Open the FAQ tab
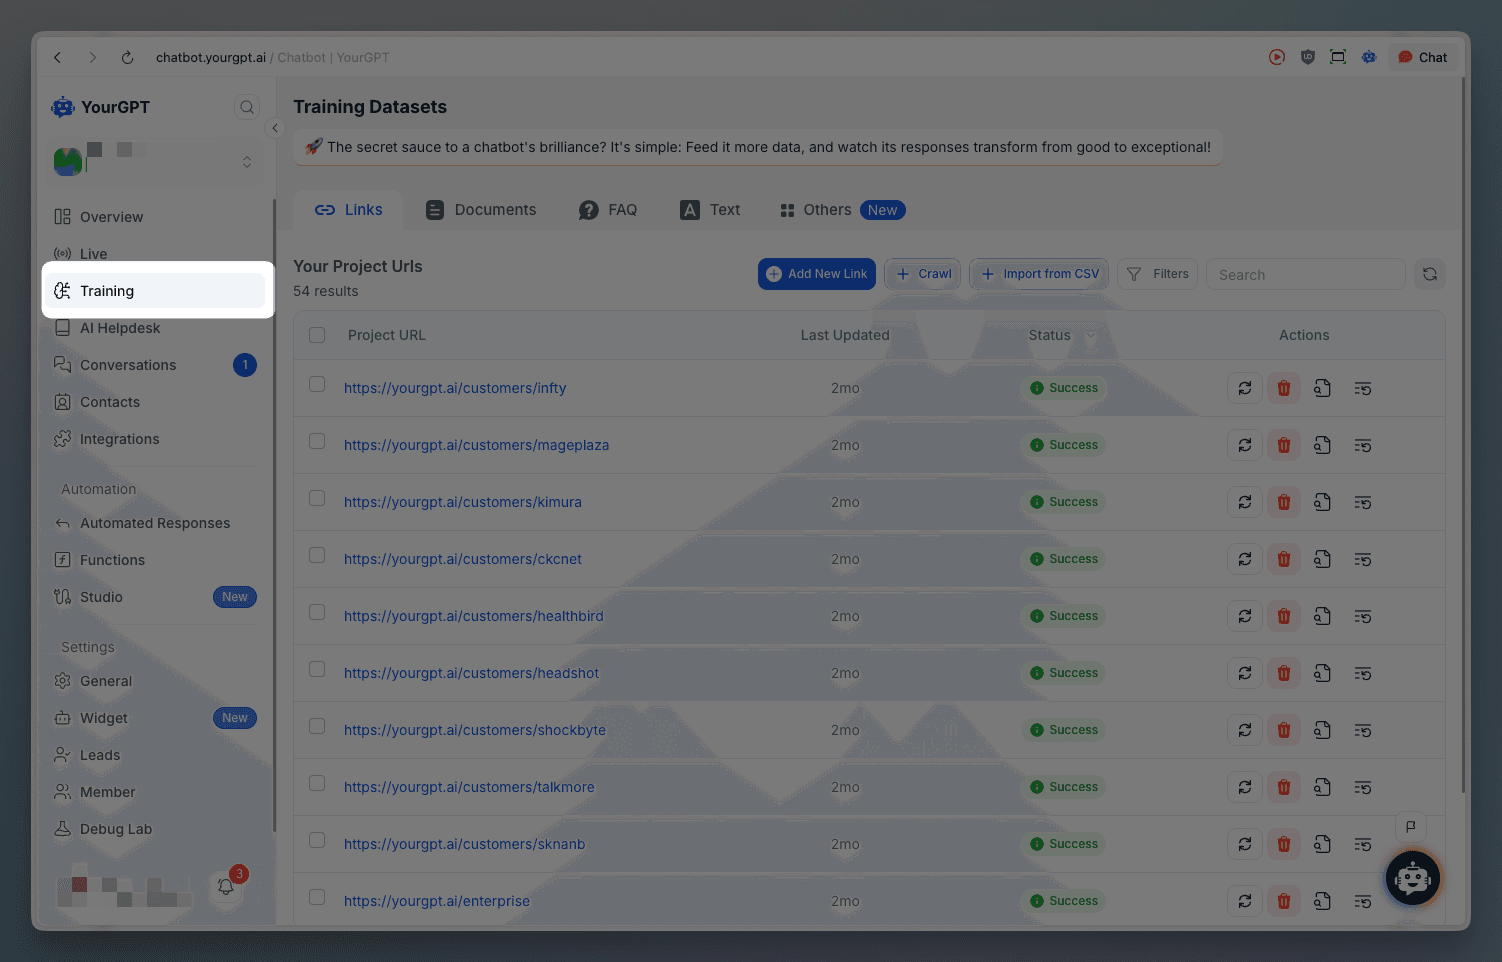Image resolution: width=1502 pixels, height=962 pixels. tap(608, 210)
